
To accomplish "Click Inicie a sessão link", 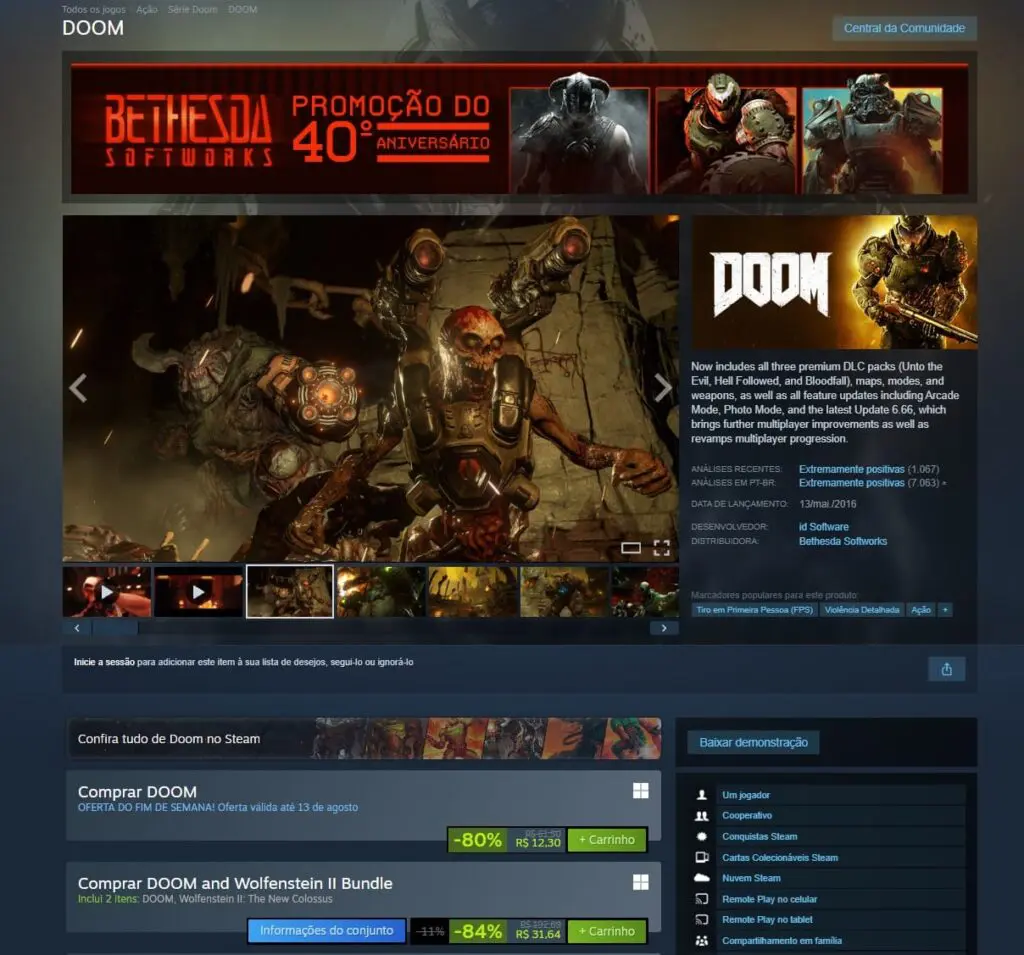I will (104, 662).
